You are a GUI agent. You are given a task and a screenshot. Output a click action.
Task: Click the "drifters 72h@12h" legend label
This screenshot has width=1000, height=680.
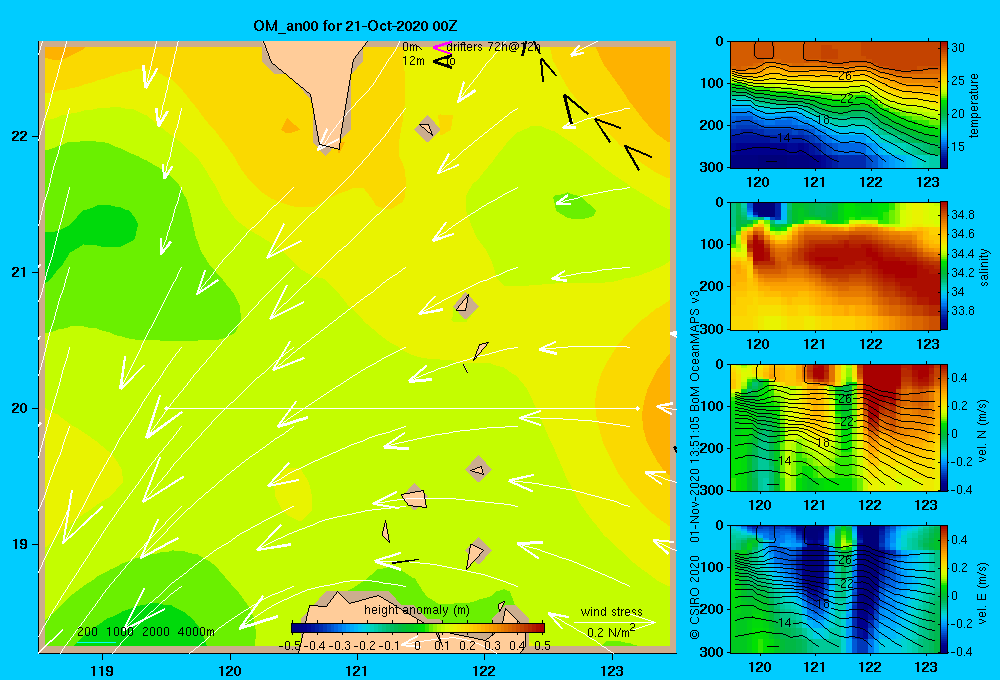493,47
